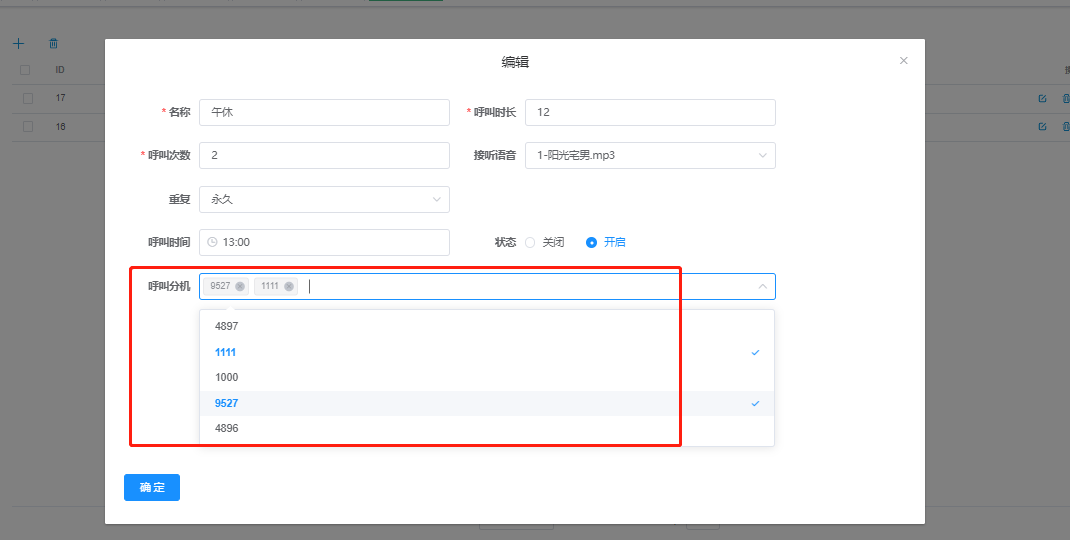Collapse the 呼叫分机 dropdown arrow

click(762, 287)
